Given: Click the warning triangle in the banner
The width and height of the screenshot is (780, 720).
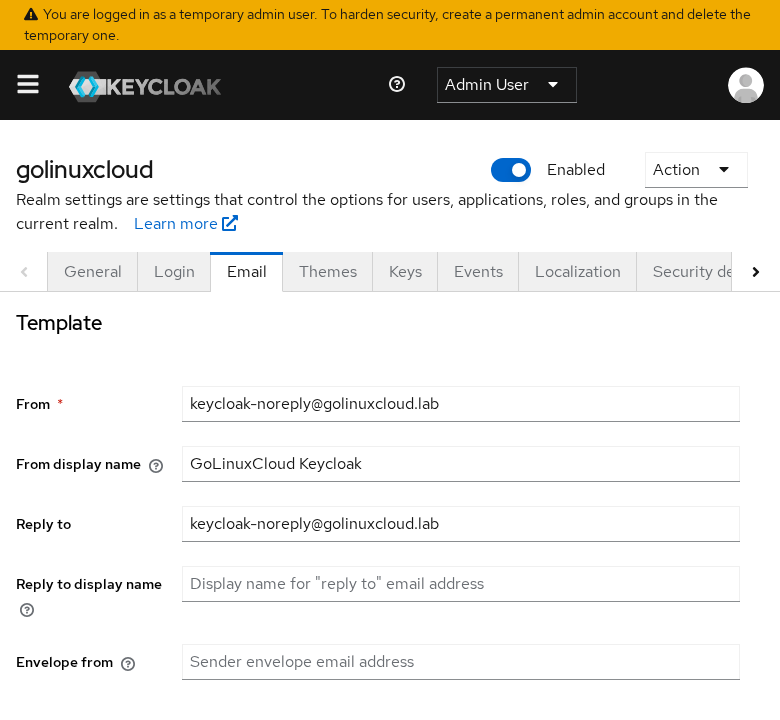Looking at the screenshot, I should [31, 14].
